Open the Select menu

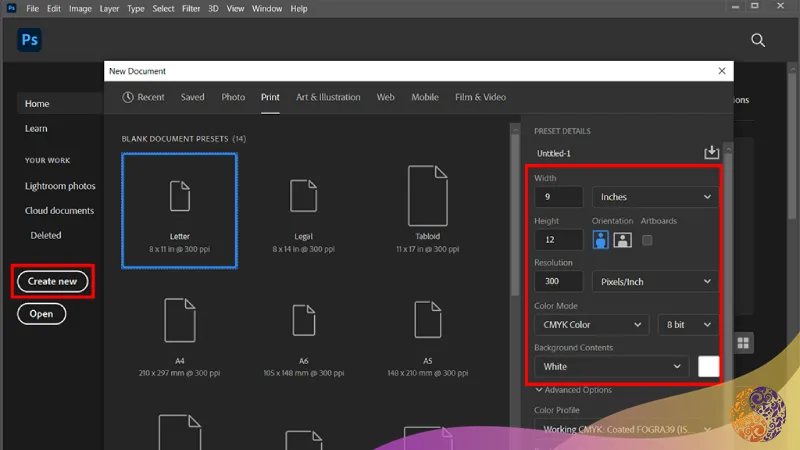[x=163, y=9]
